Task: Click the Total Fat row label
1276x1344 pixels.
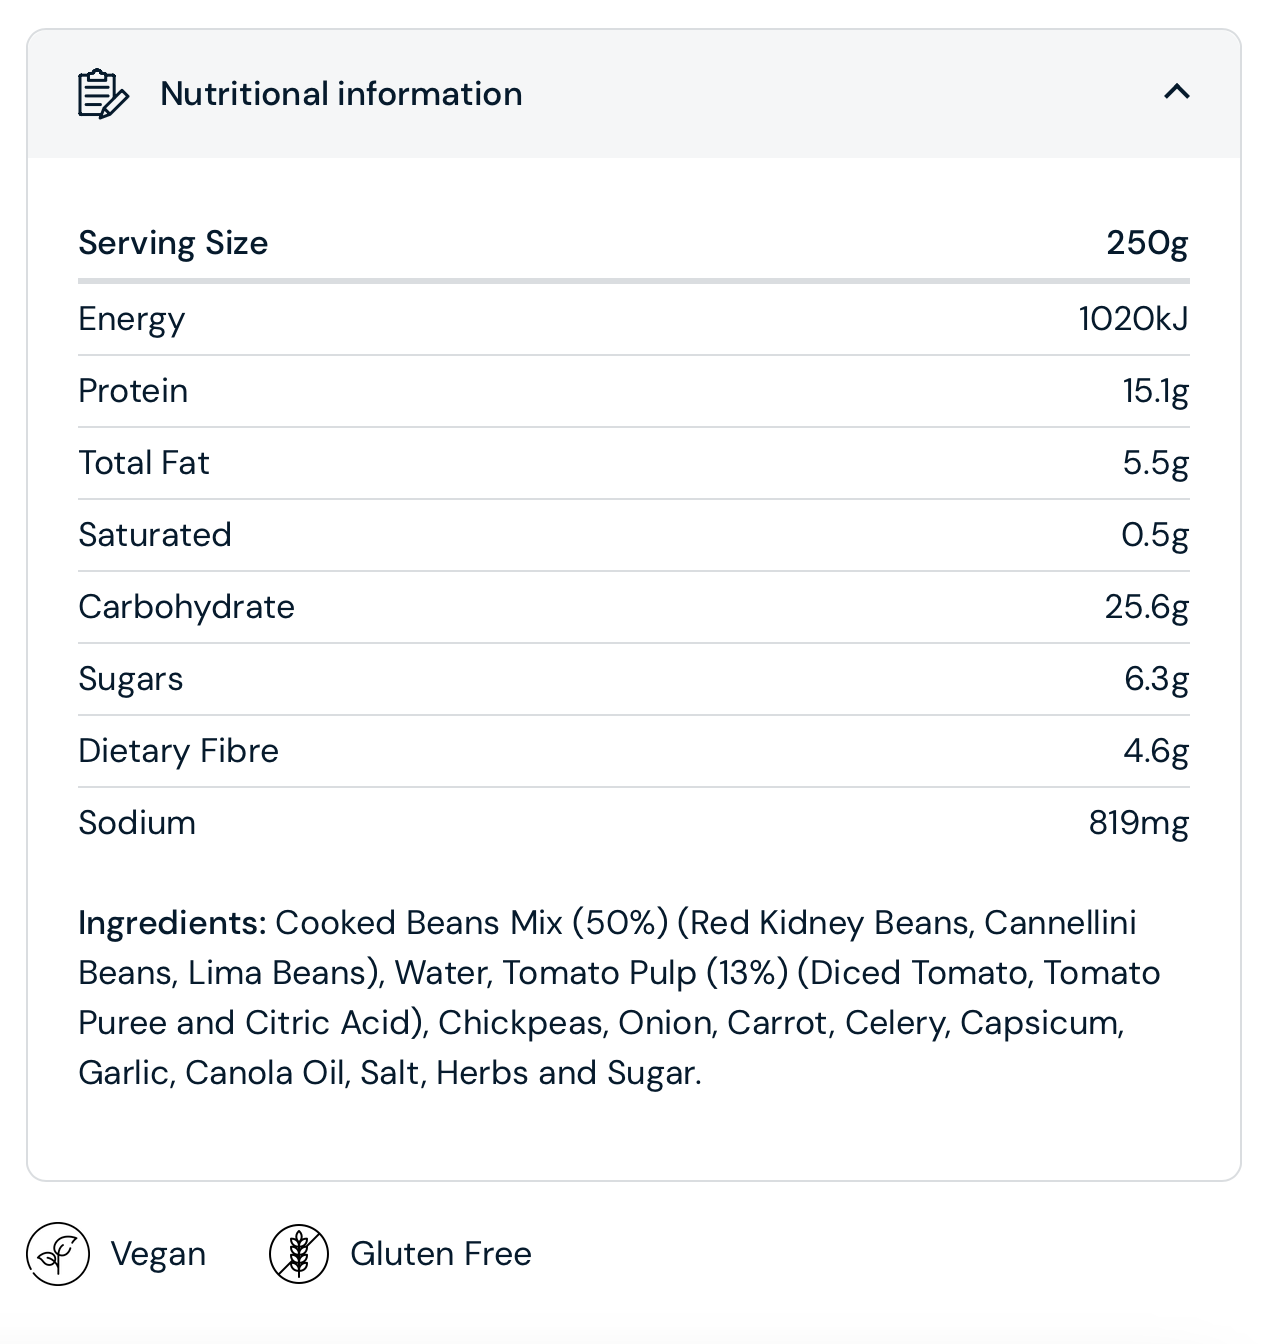Action: (144, 463)
